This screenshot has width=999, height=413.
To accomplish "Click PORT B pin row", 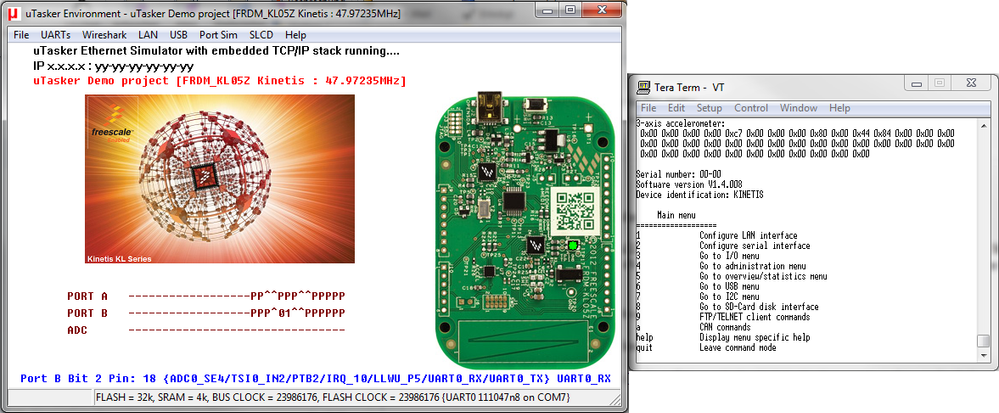I will tap(236, 313).
